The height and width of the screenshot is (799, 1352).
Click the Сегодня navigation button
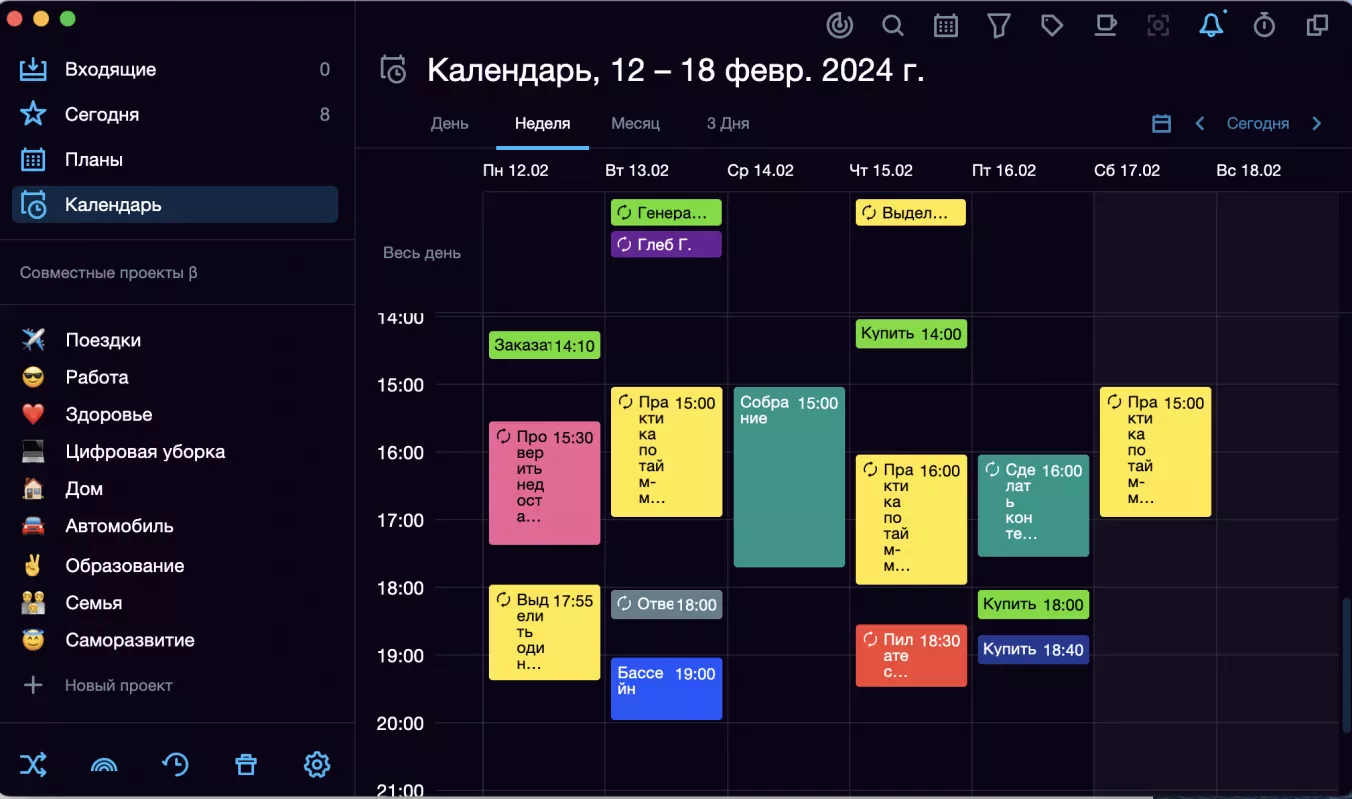pyautogui.click(x=1258, y=124)
